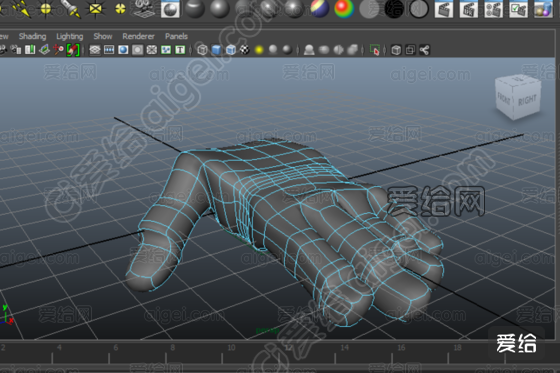
Task: Jump to frame 16 on timeline
Action: pos(401,347)
